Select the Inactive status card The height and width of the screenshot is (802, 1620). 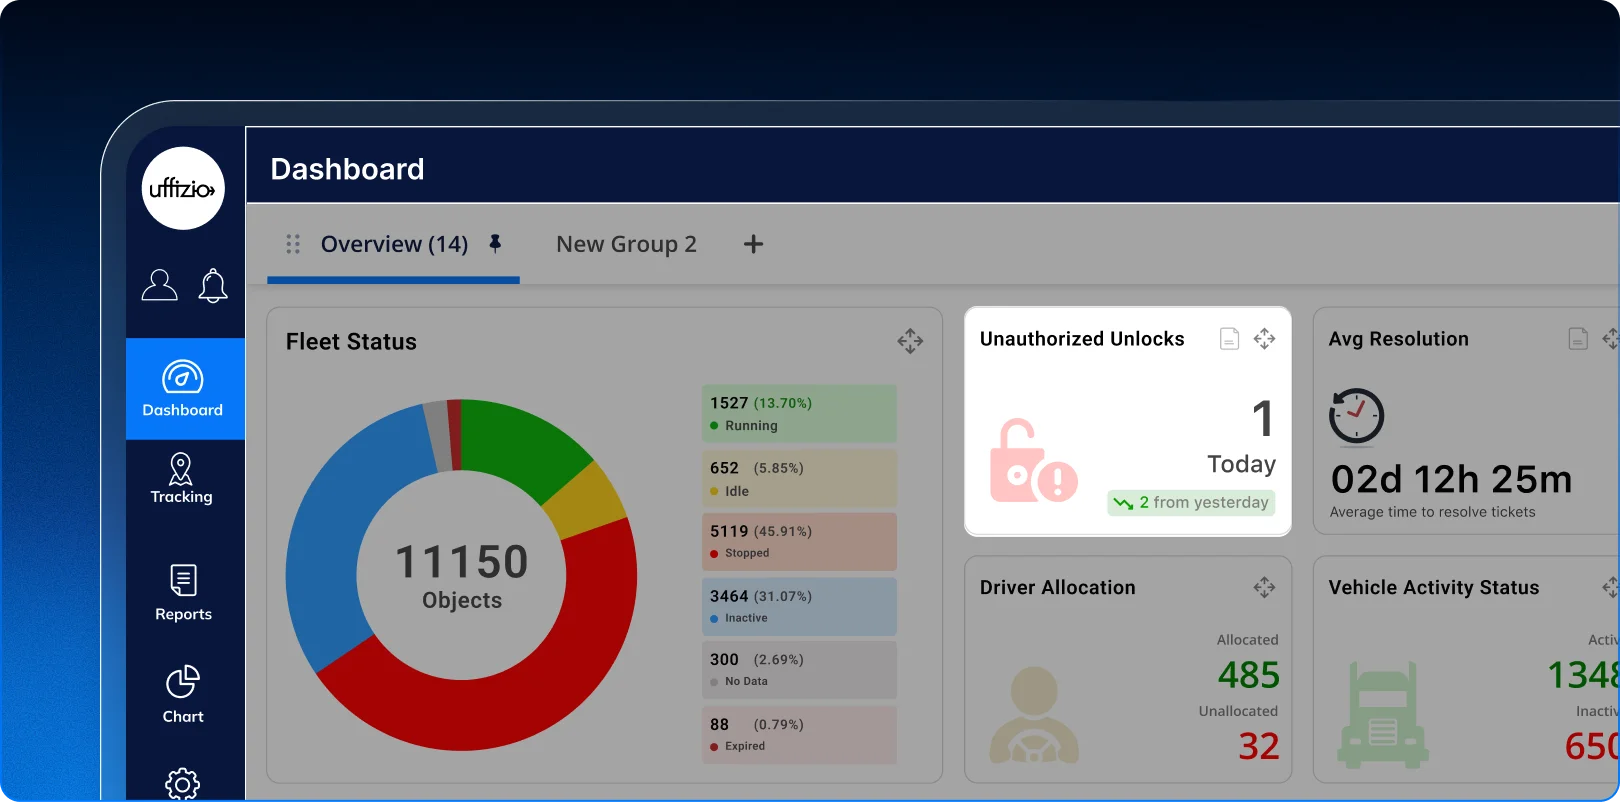(x=799, y=606)
